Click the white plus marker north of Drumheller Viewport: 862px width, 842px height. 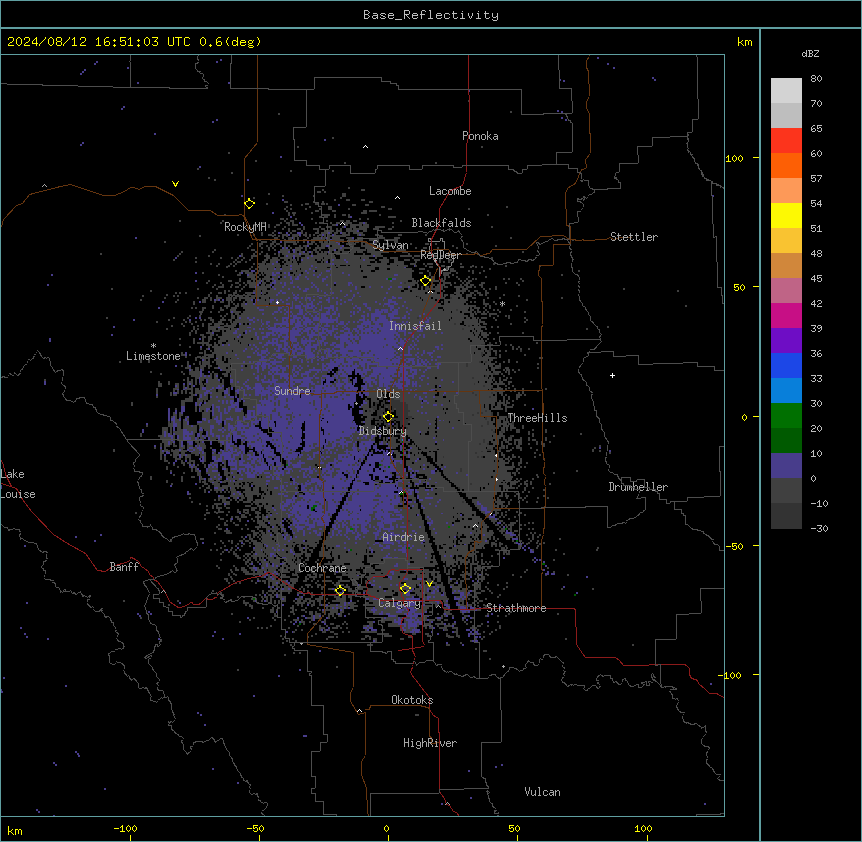coord(612,375)
